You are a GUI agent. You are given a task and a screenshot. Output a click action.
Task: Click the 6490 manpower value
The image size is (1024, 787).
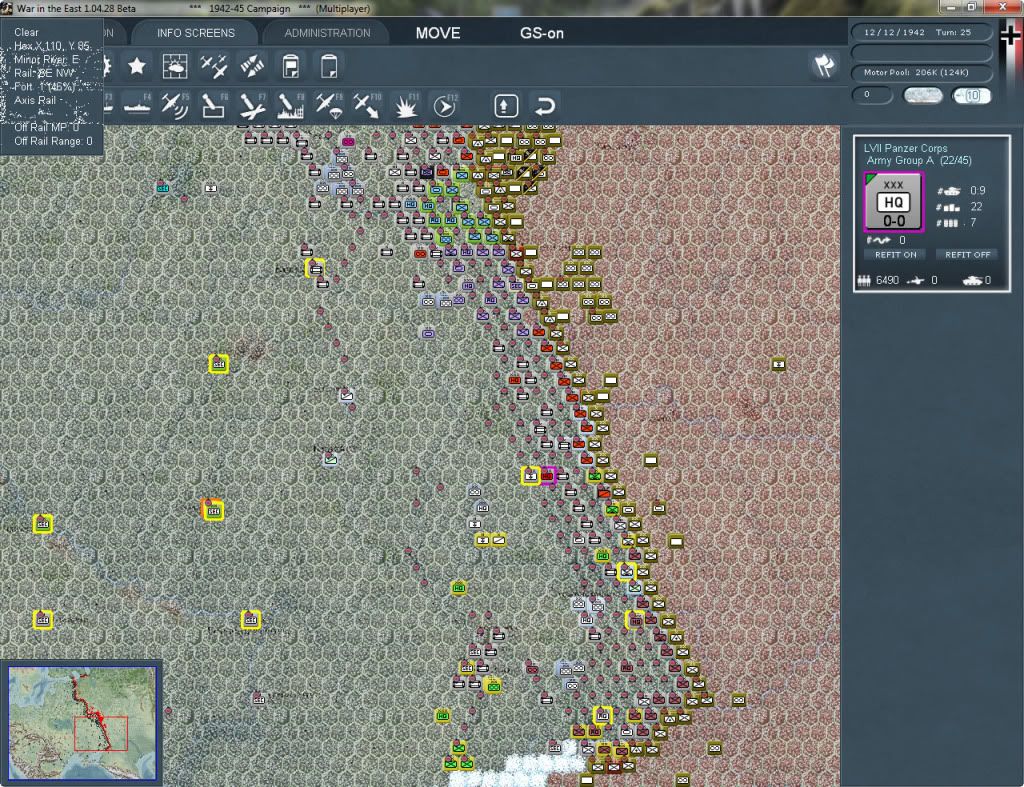pyautogui.click(x=888, y=280)
